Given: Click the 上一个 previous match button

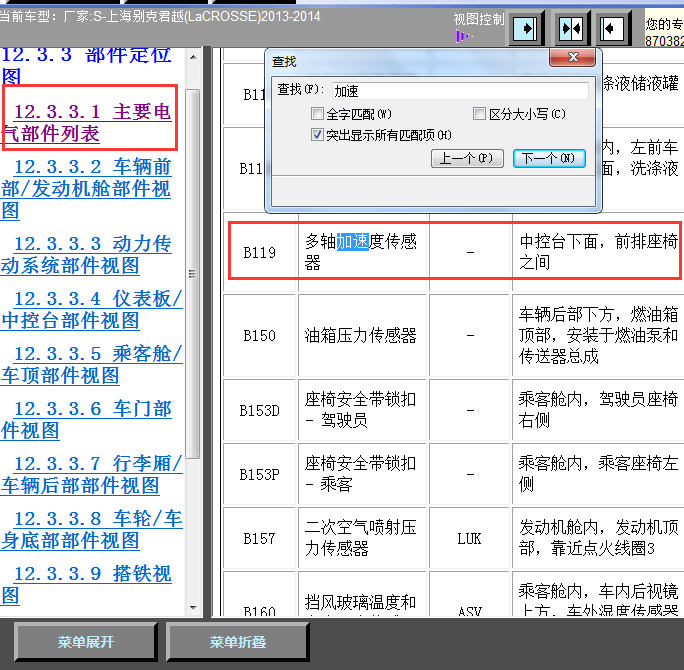Looking at the screenshot, I should tap(467, 158).
